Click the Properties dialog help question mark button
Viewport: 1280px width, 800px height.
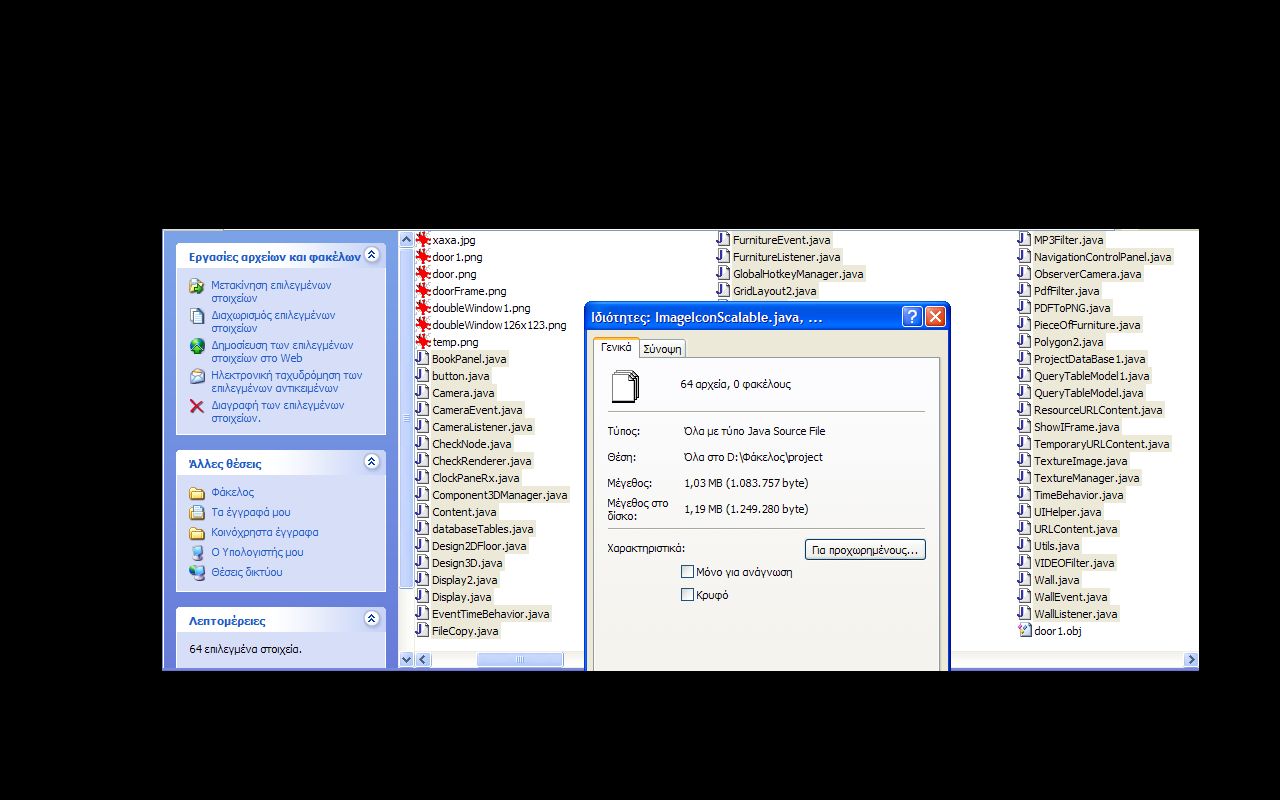click(912, 317)
